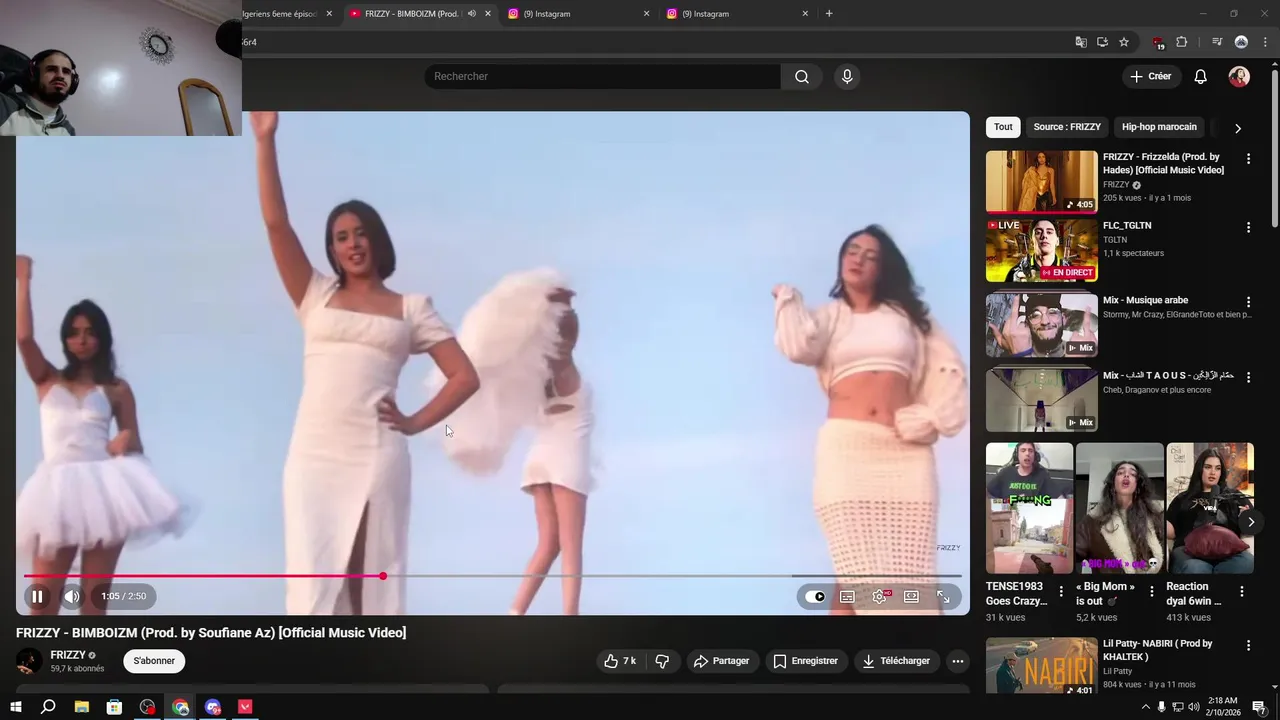The image size is (1280, 720).
Task: Select the Hip-hop marocain chip
Action: 1159,127
